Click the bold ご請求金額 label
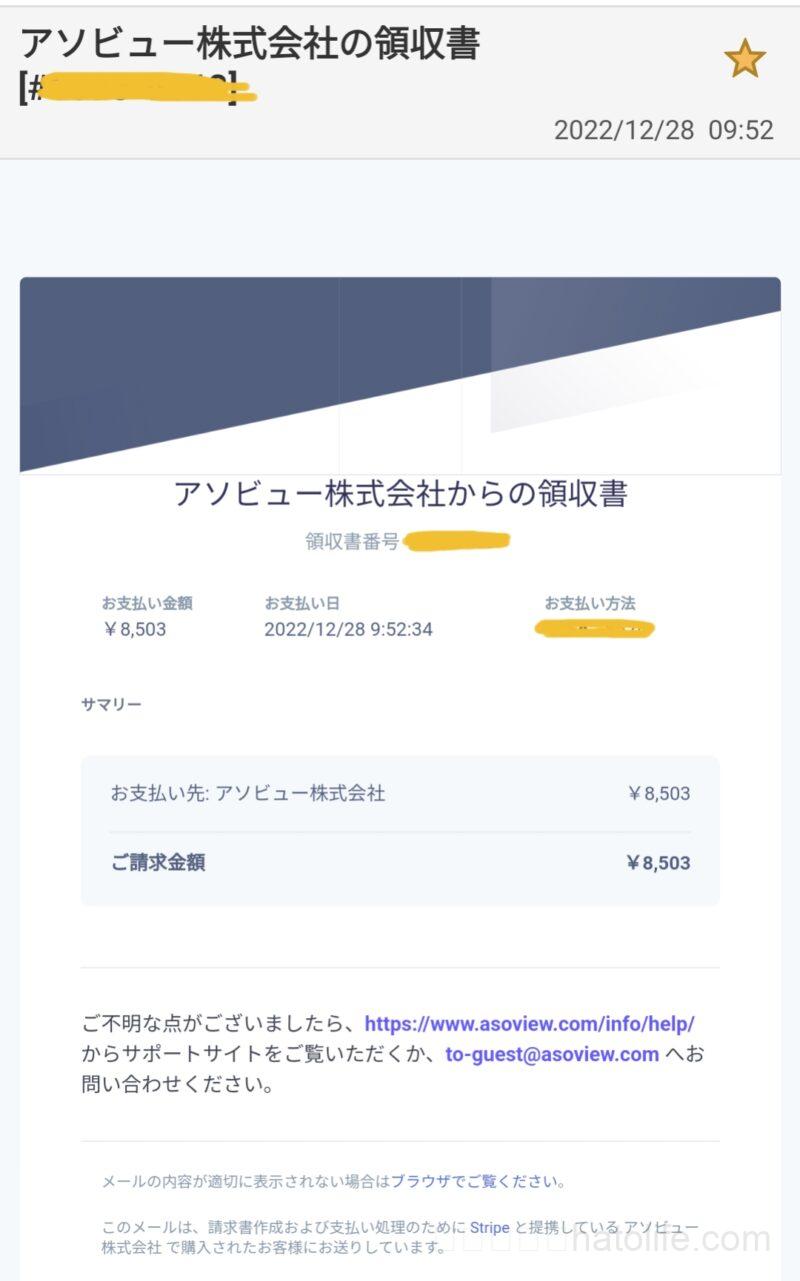 [158, 862]
